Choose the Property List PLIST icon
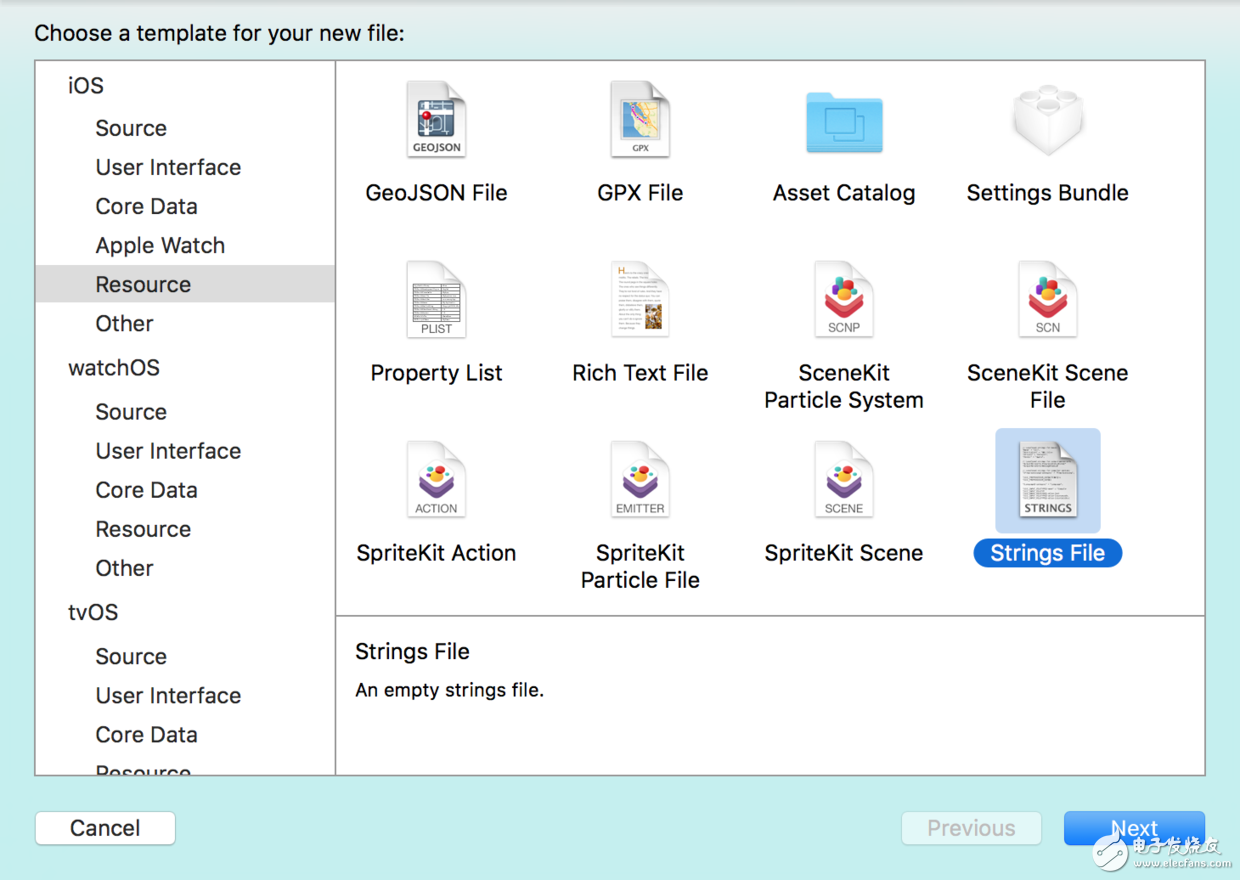Image resolution: width=1240 pixels, height=880 pixels. (436, 300)
